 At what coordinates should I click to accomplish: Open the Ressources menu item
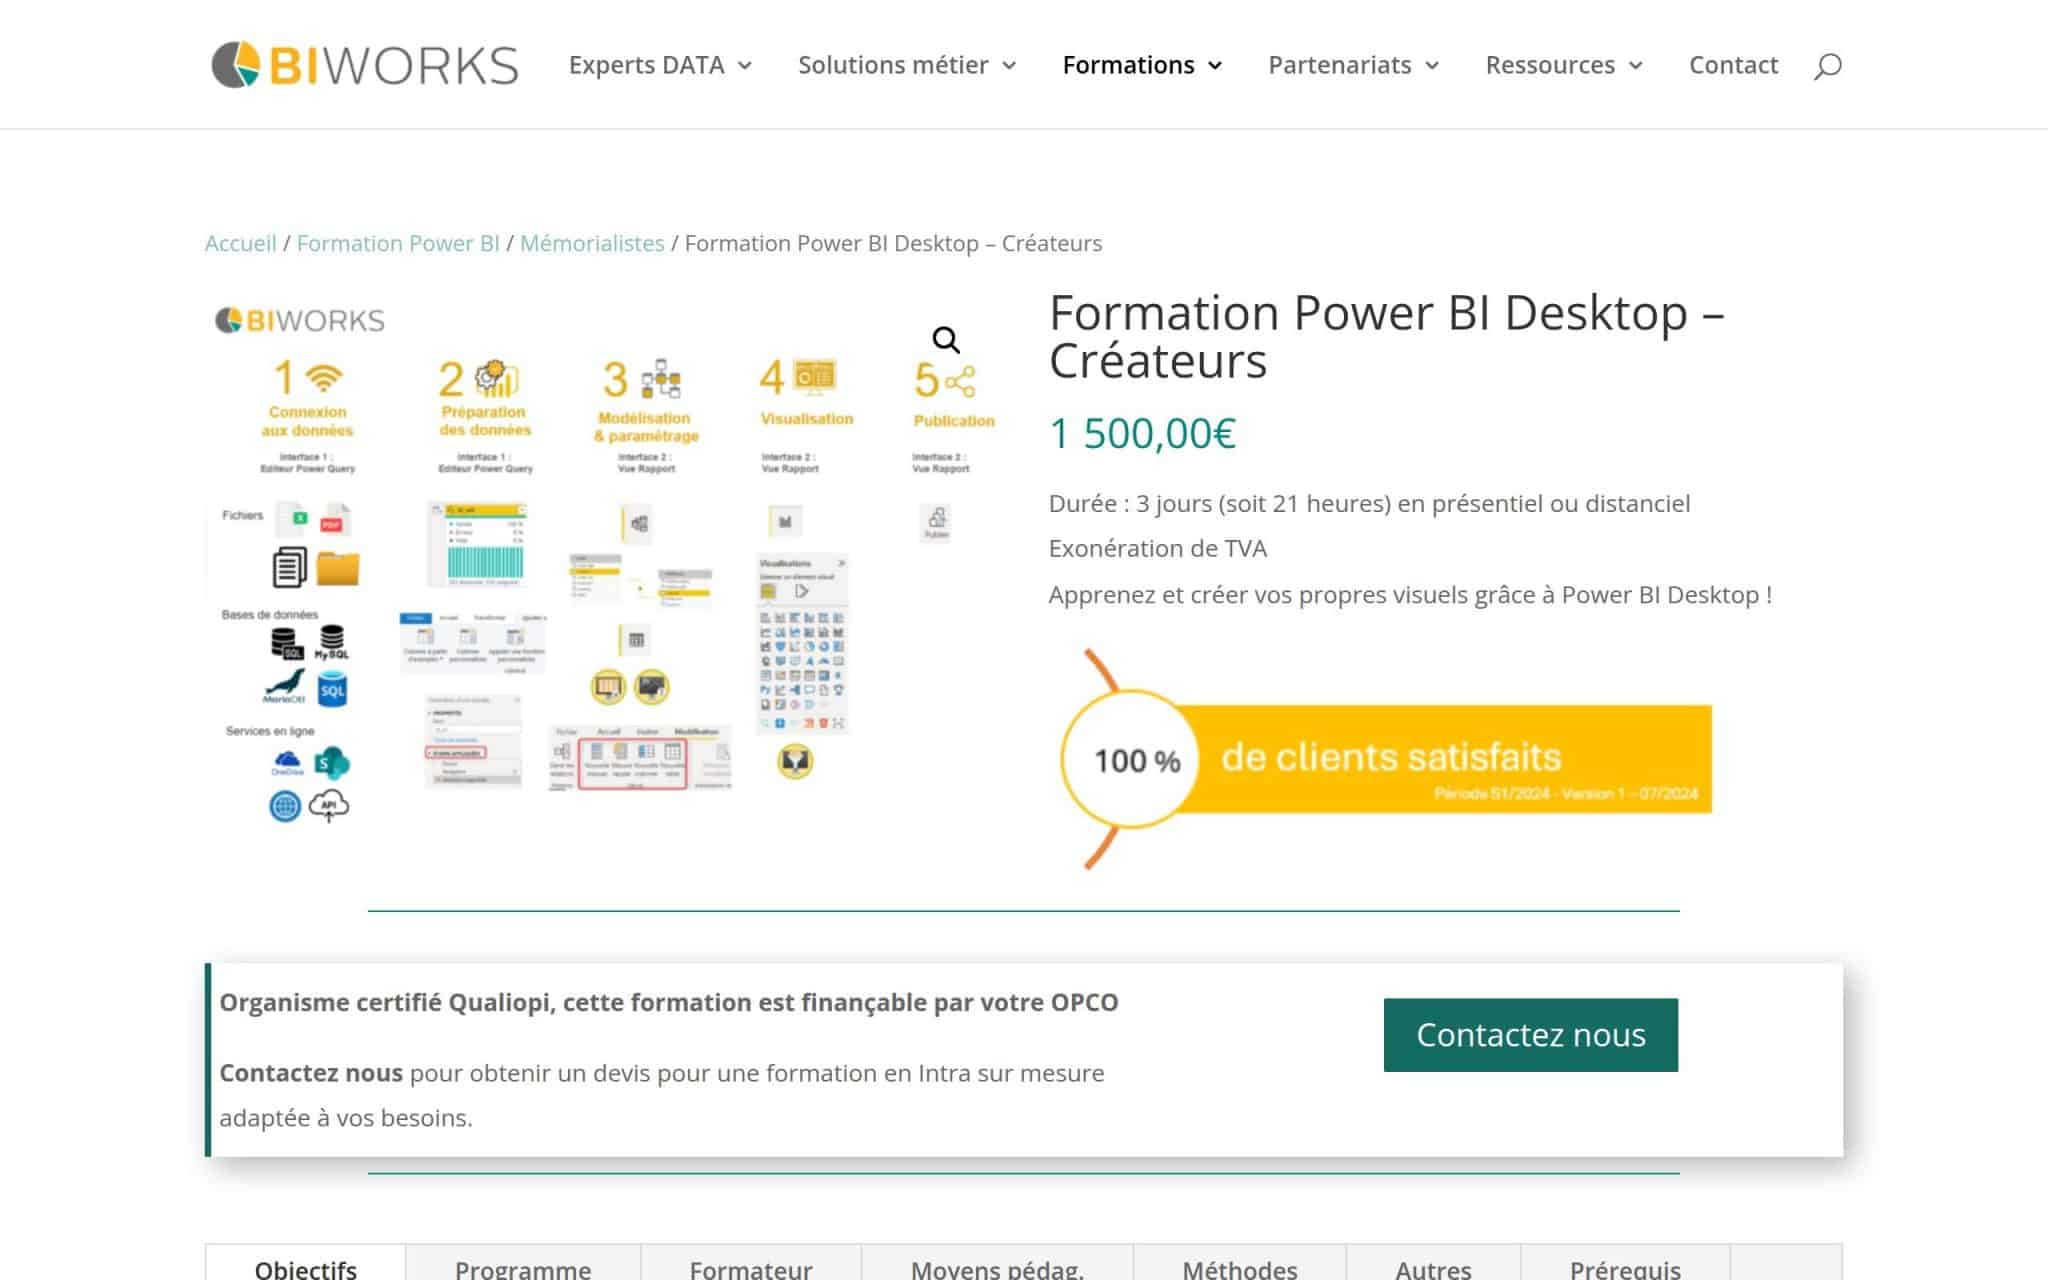pyautogui.click(x=1550, y=65)
